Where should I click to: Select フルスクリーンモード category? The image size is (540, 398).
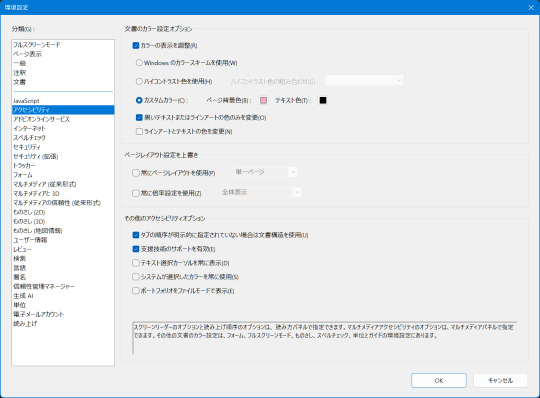click(63, 45)
